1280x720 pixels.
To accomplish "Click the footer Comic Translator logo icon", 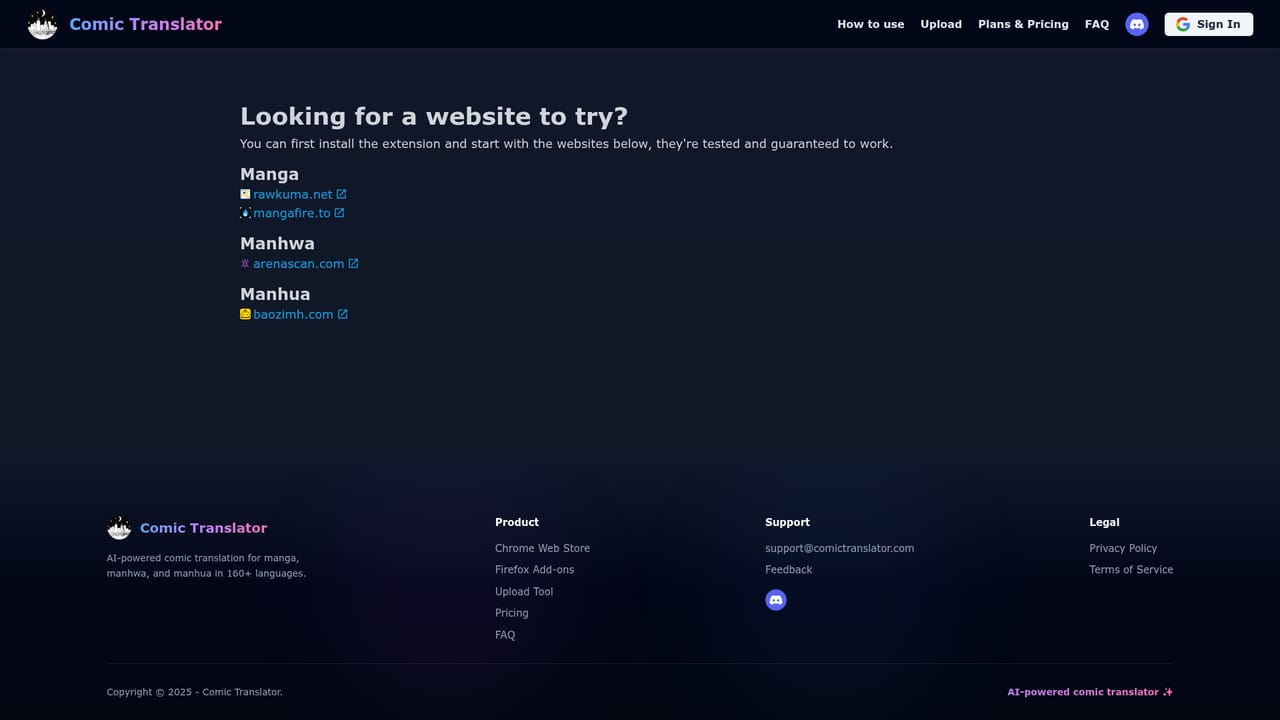I will pos(119,528).
